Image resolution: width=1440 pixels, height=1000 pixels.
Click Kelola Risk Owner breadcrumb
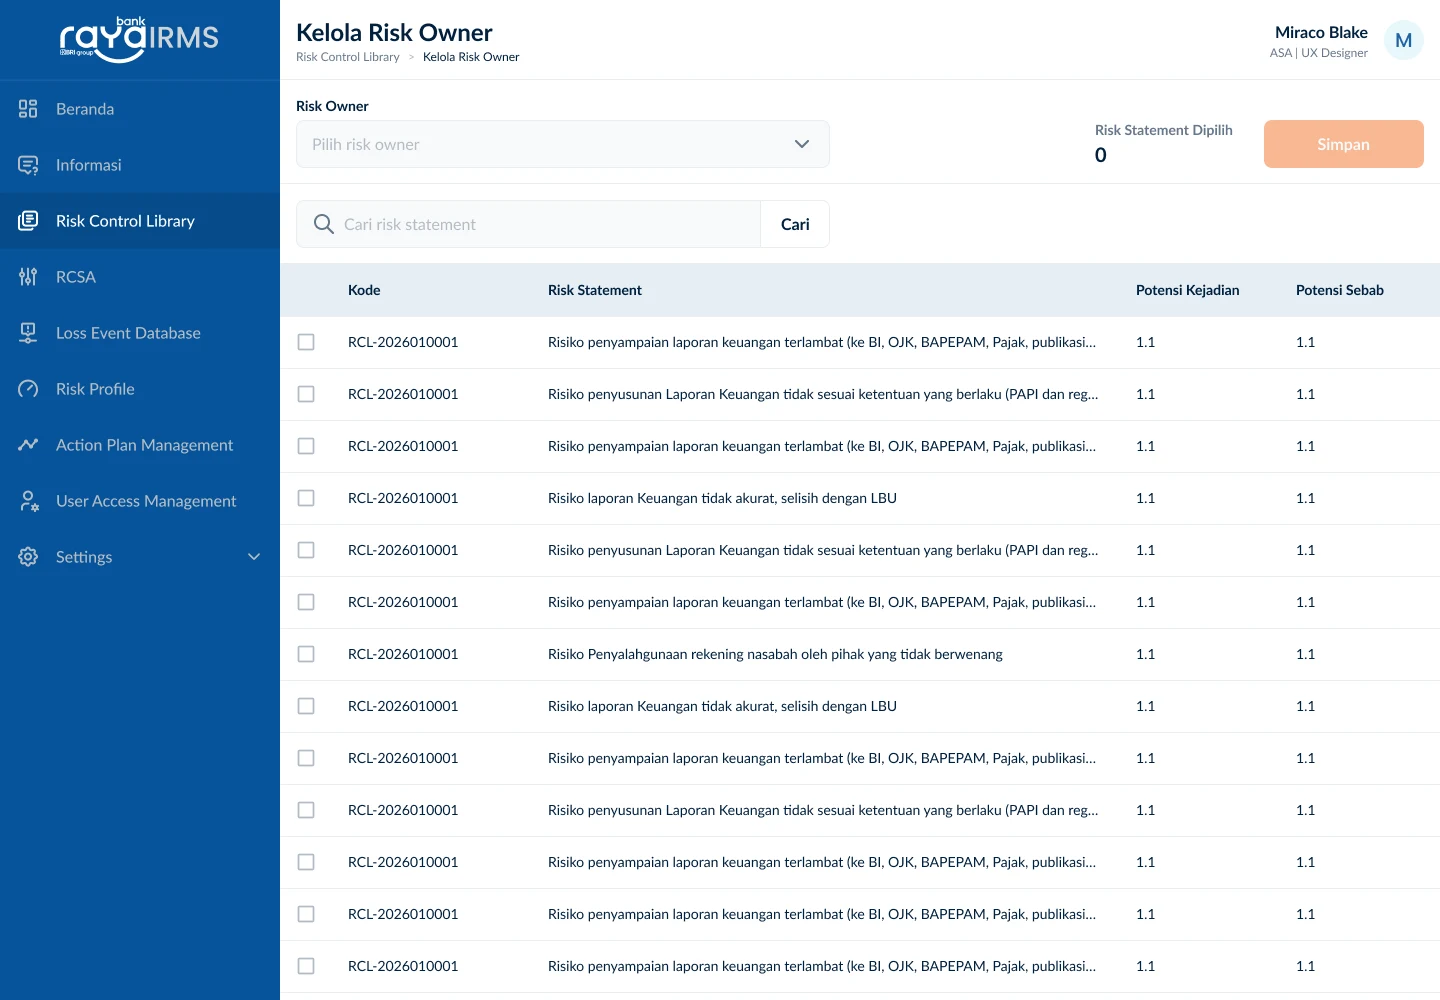(x=471, y=57)
